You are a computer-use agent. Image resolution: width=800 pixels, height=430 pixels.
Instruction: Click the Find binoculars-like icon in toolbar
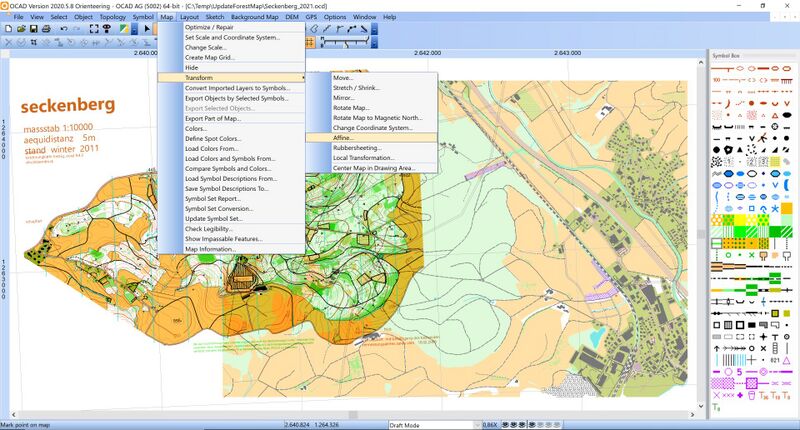click(107, 29)
